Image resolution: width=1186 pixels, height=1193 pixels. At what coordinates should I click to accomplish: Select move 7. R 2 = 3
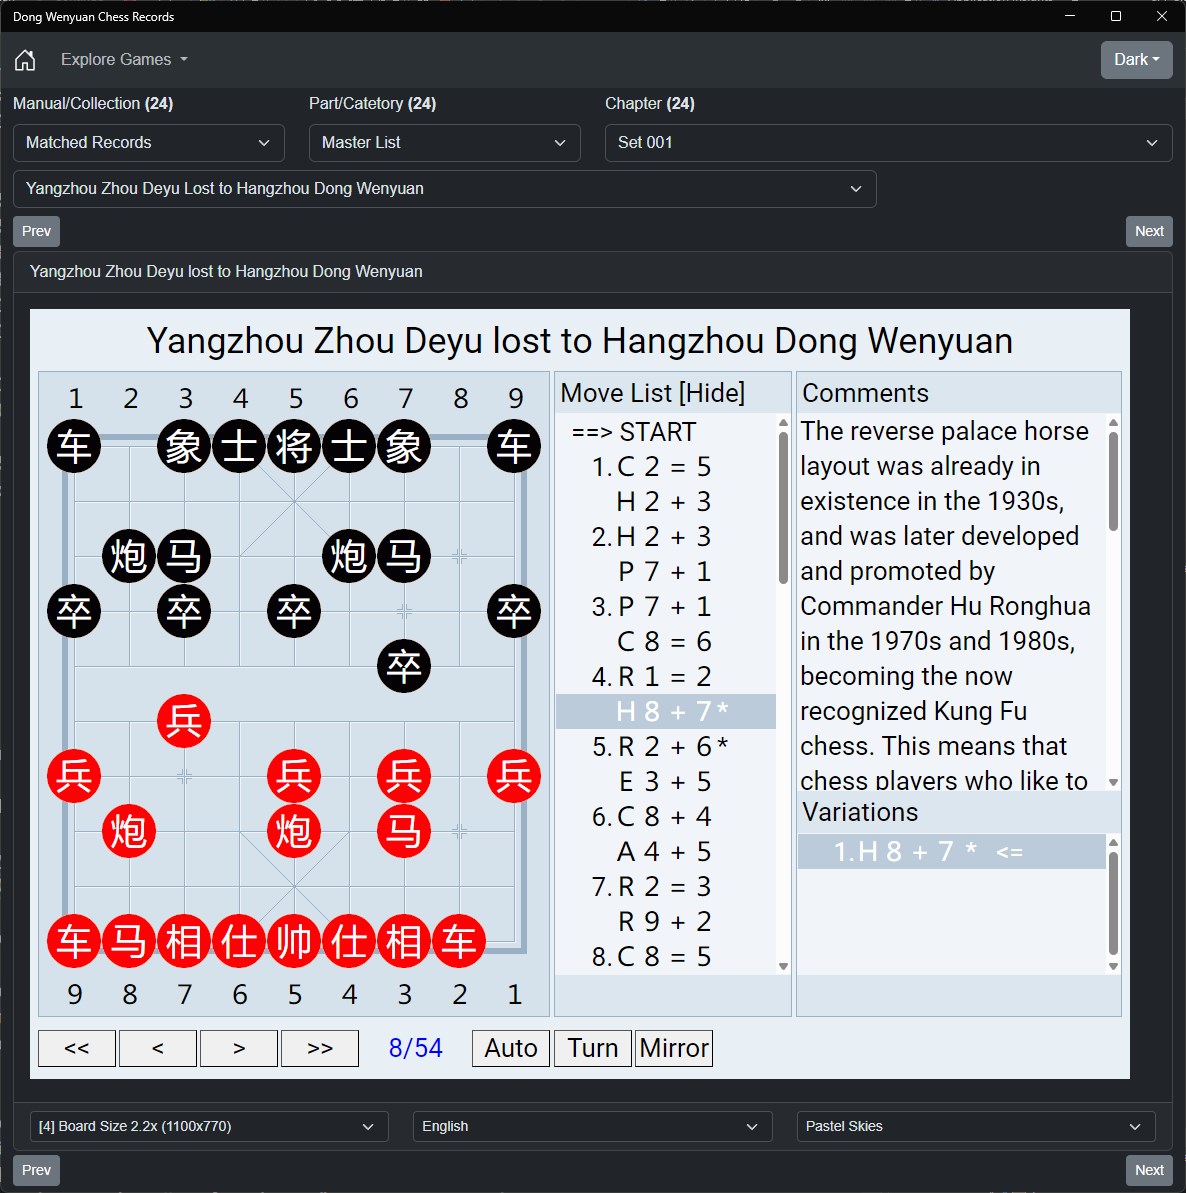tap(666, 887)
